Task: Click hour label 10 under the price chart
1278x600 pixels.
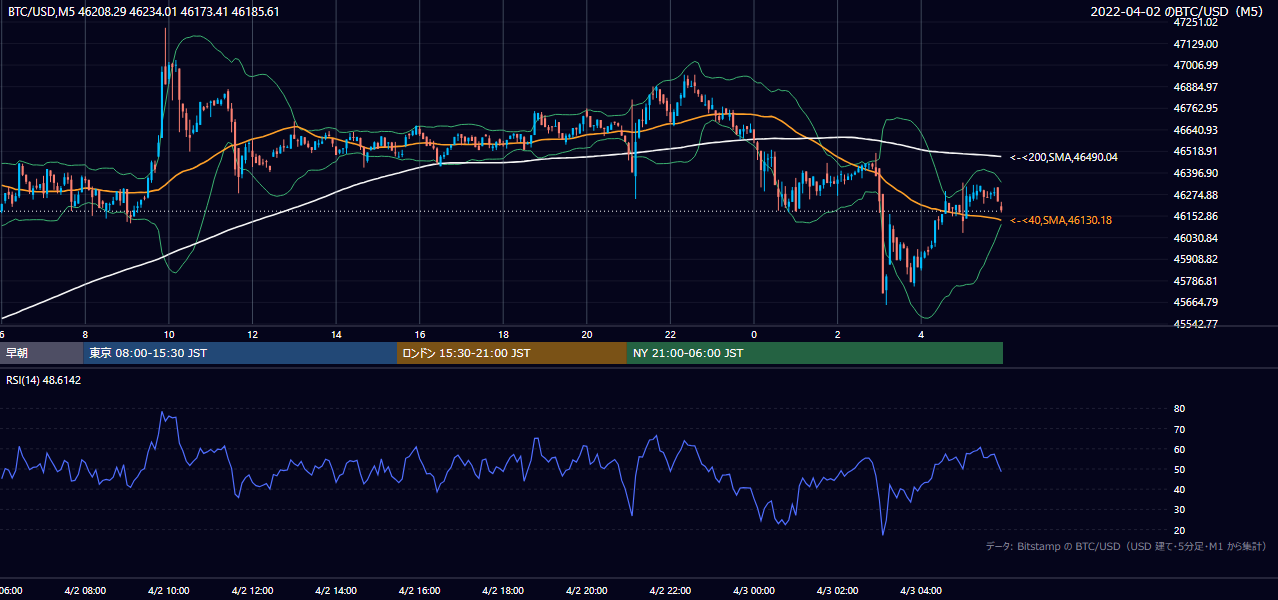Action: click(x=169, y=334)
